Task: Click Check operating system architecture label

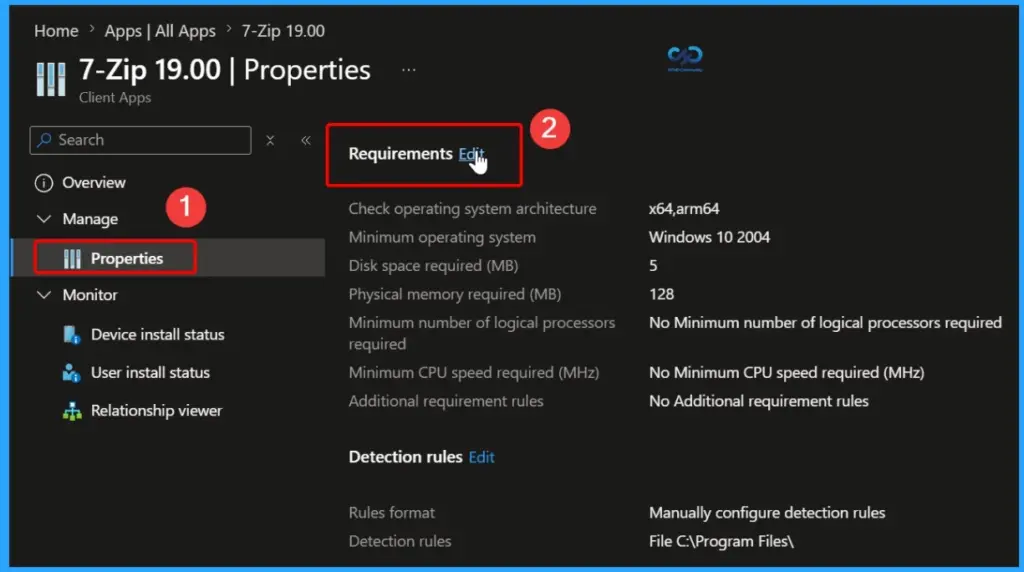Action: click(472, 209)
